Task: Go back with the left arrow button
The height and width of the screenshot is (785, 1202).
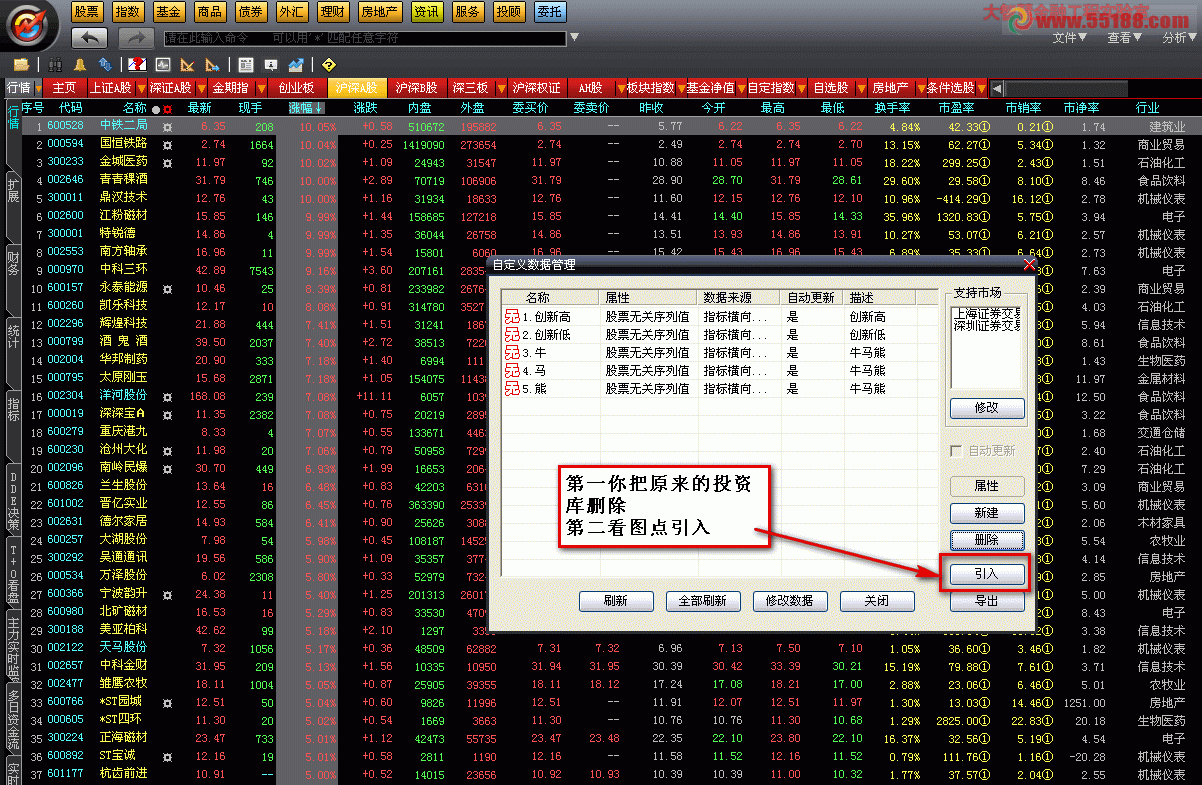Action: pos(90,38)
